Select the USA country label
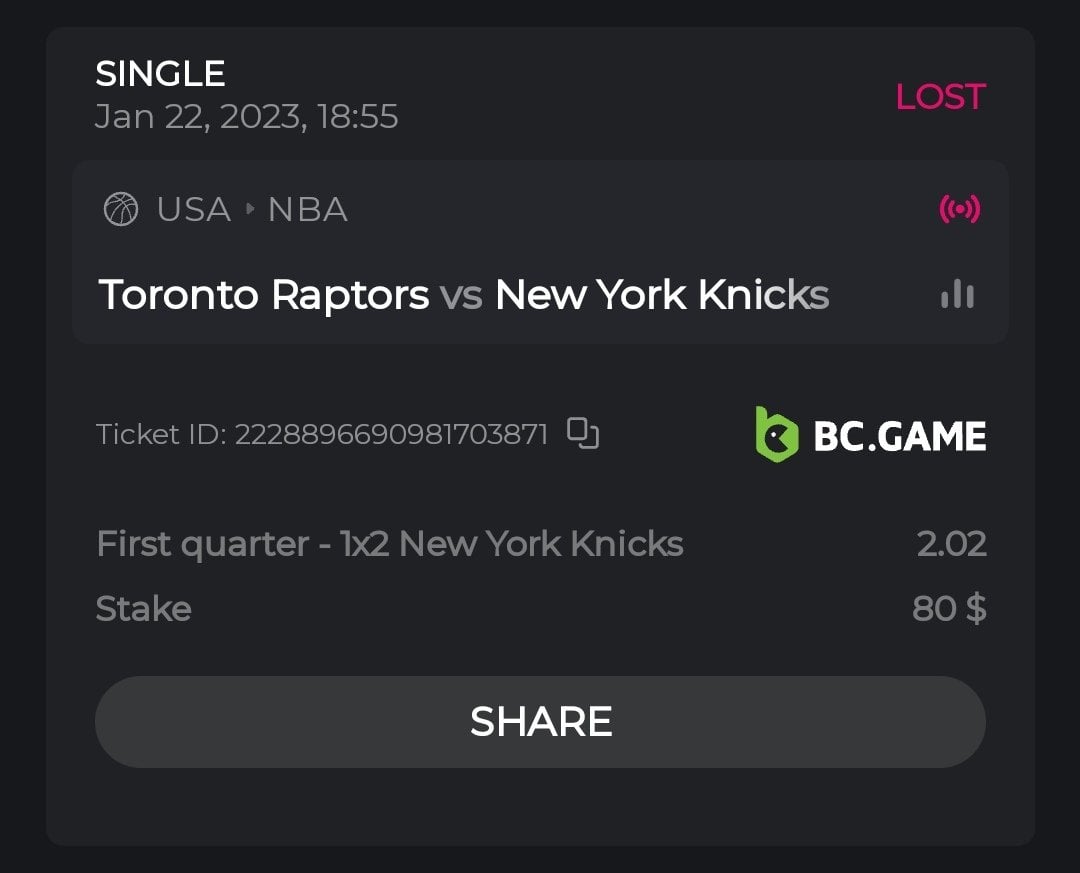 click(x=194, y=210)
